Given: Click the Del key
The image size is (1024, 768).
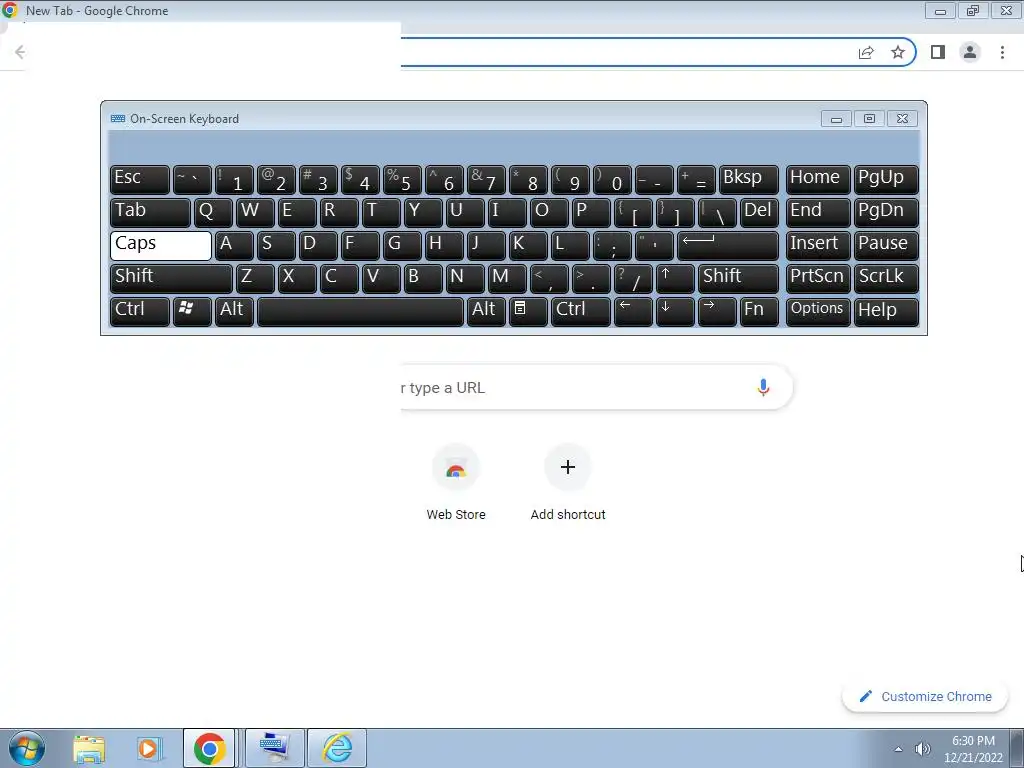Looking at the screenshot, I should click(x=759, y=212).
